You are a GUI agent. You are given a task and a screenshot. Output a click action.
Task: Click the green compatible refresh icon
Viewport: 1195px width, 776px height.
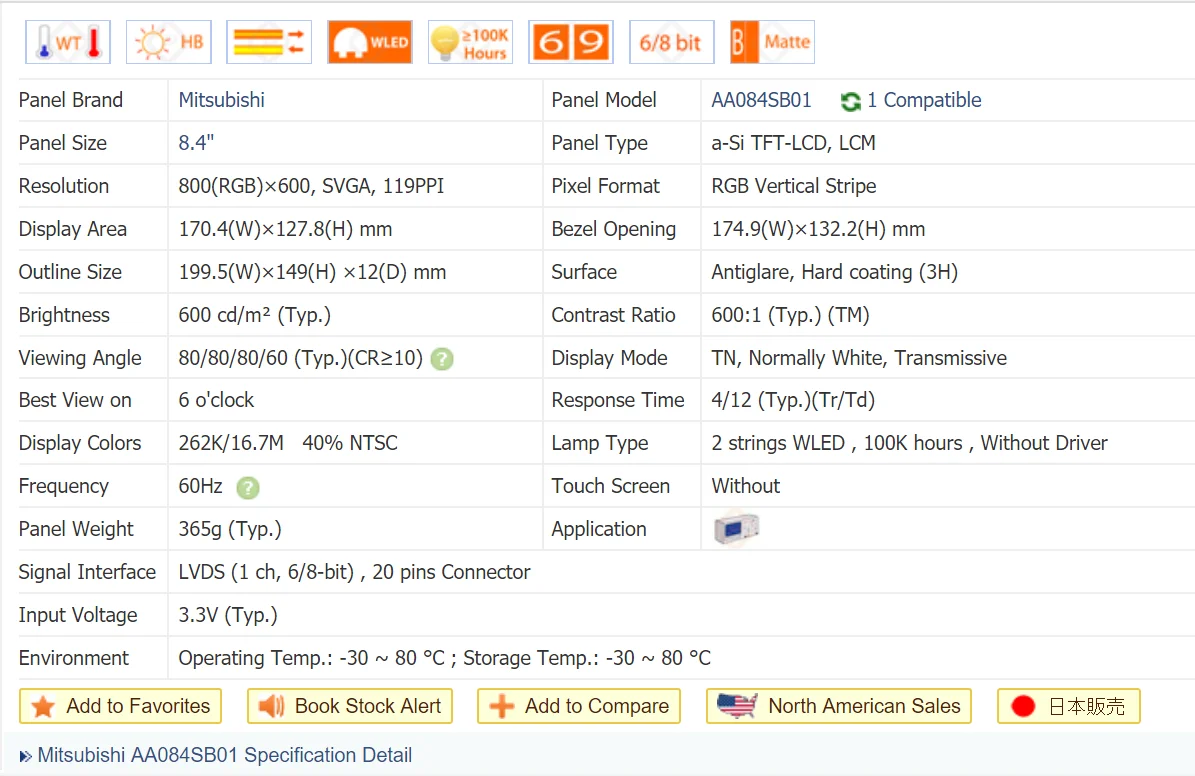851,101
